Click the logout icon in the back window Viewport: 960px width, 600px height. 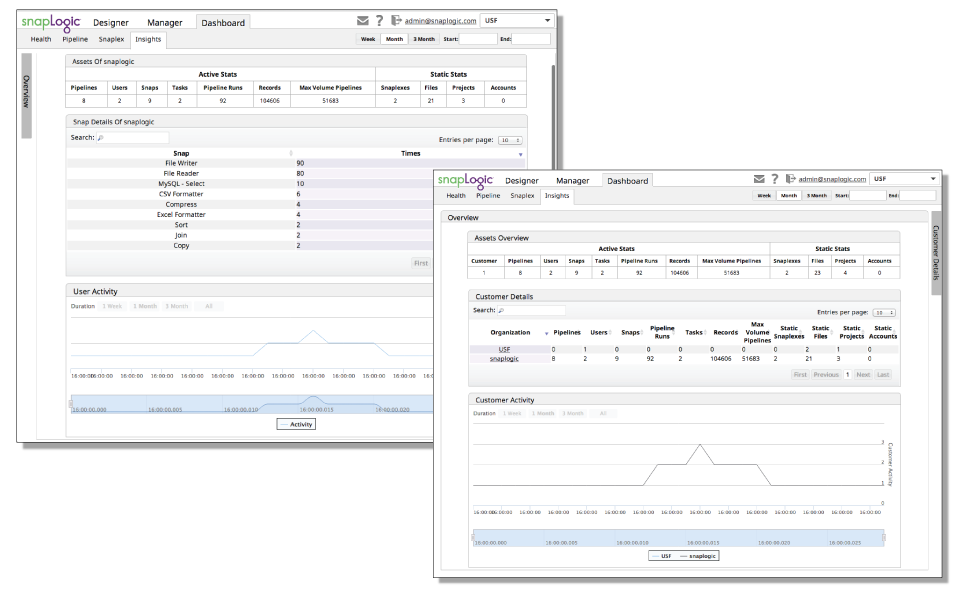396,21
